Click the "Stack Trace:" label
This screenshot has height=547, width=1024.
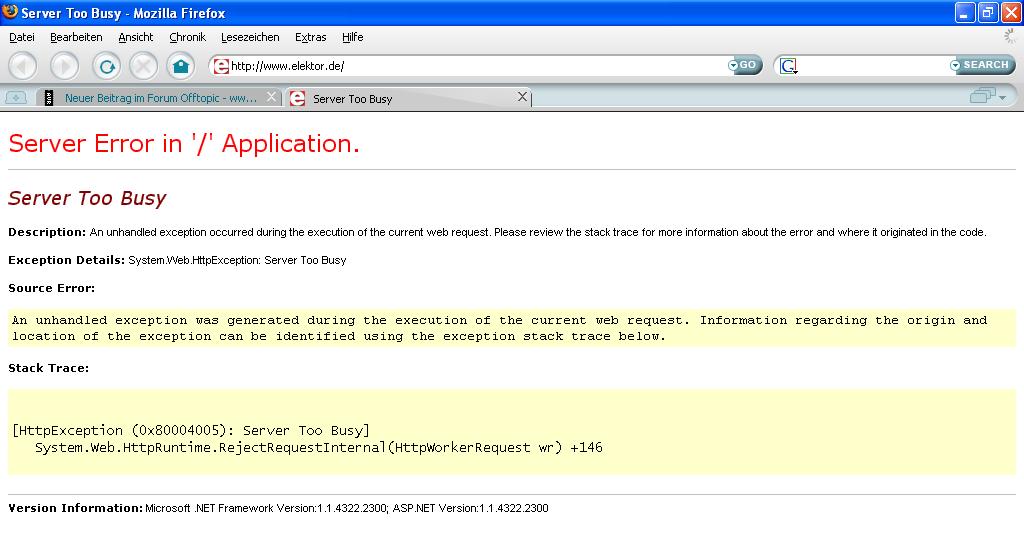pyautogui.click(x=48, y=368)
